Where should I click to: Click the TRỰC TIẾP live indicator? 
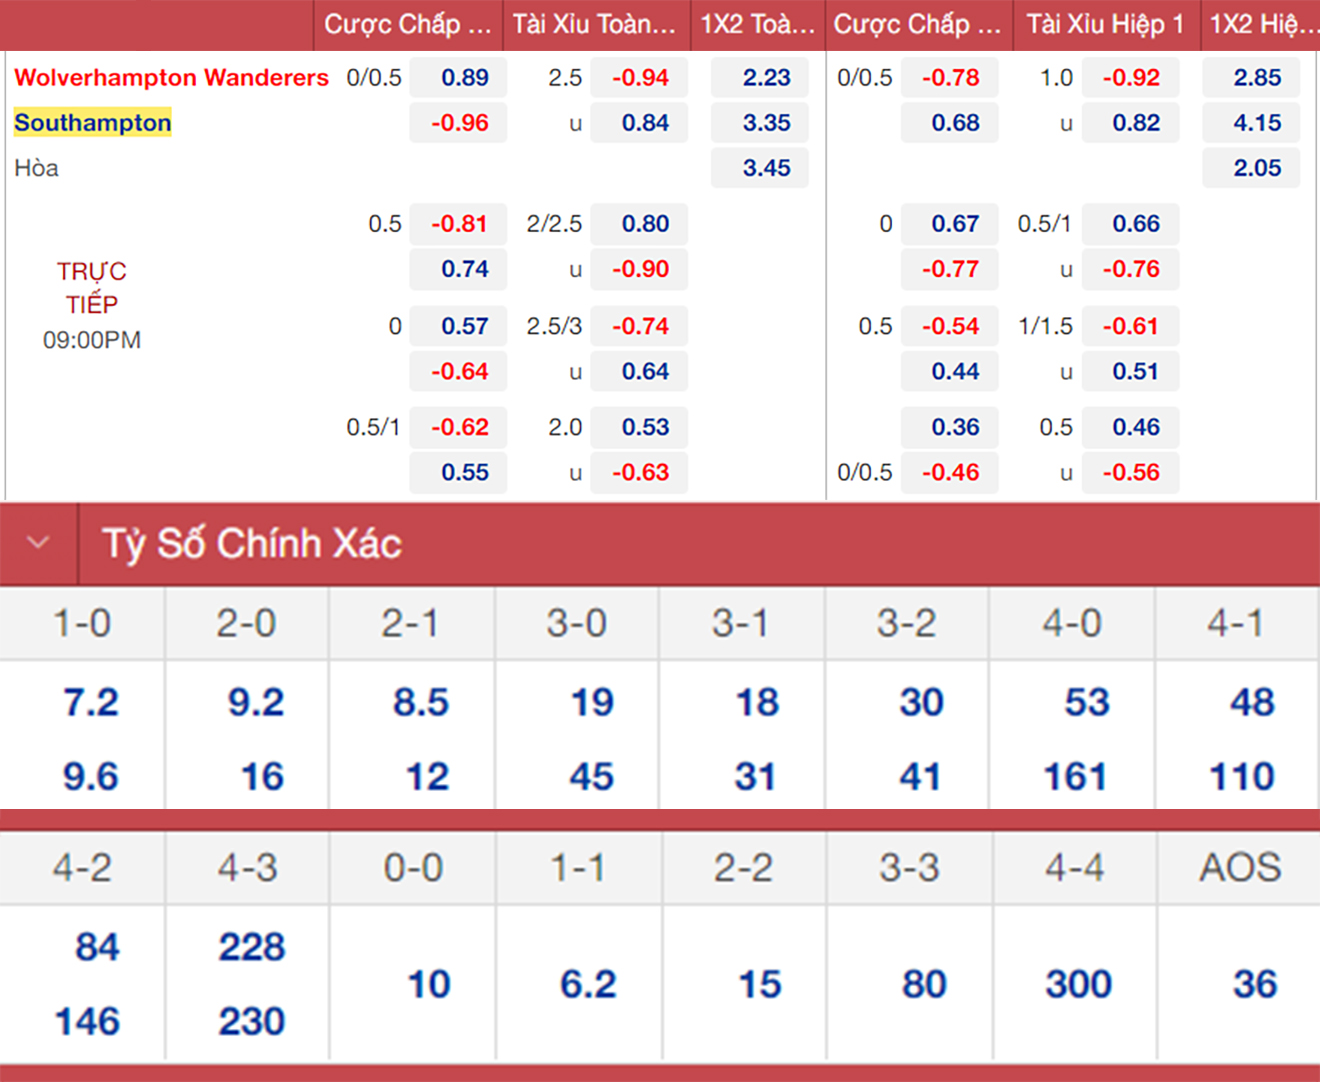coord(91,288)
